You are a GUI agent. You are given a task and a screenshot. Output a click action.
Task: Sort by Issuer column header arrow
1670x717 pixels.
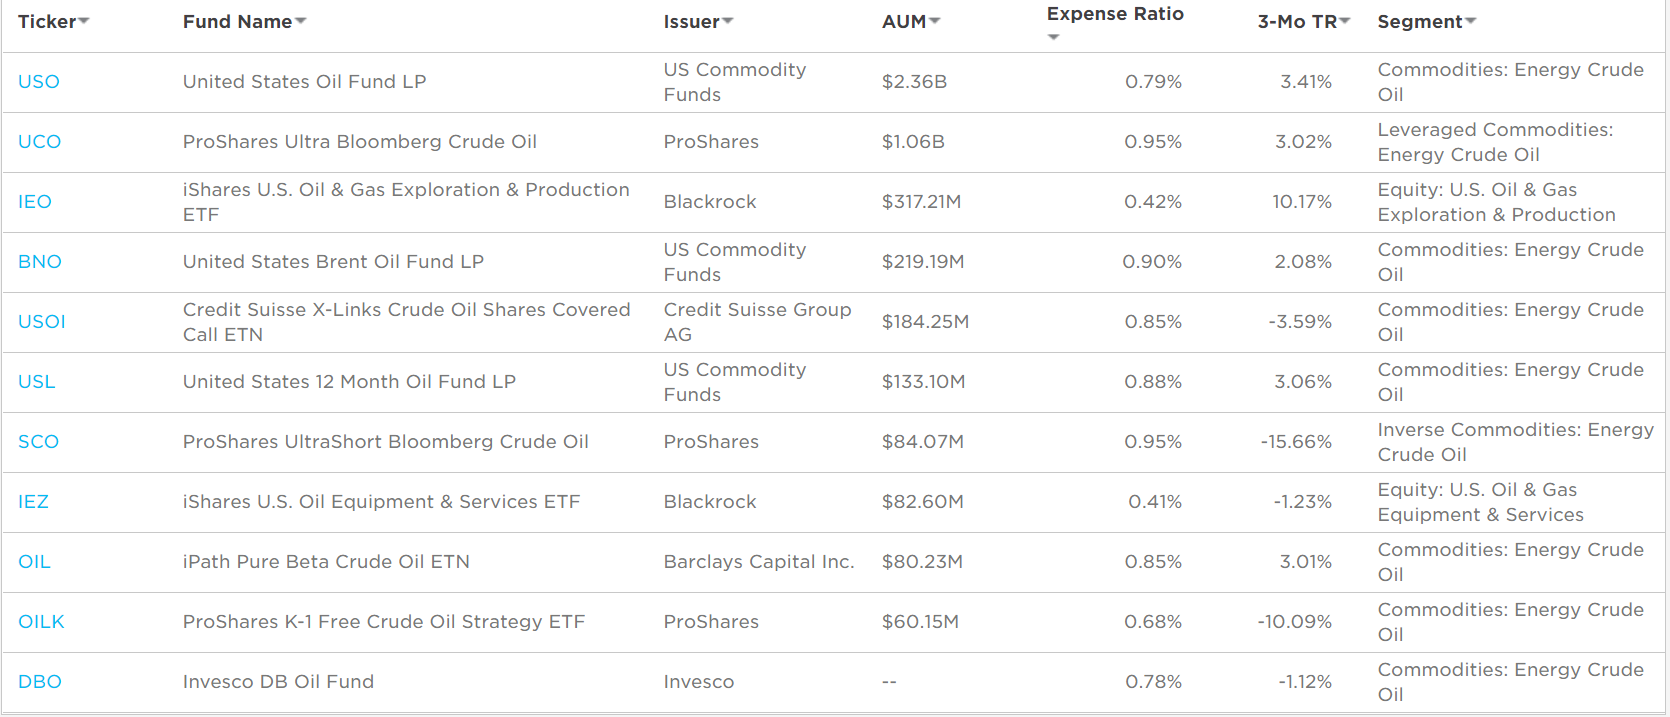pyautogui.click(x=728, y=22)
